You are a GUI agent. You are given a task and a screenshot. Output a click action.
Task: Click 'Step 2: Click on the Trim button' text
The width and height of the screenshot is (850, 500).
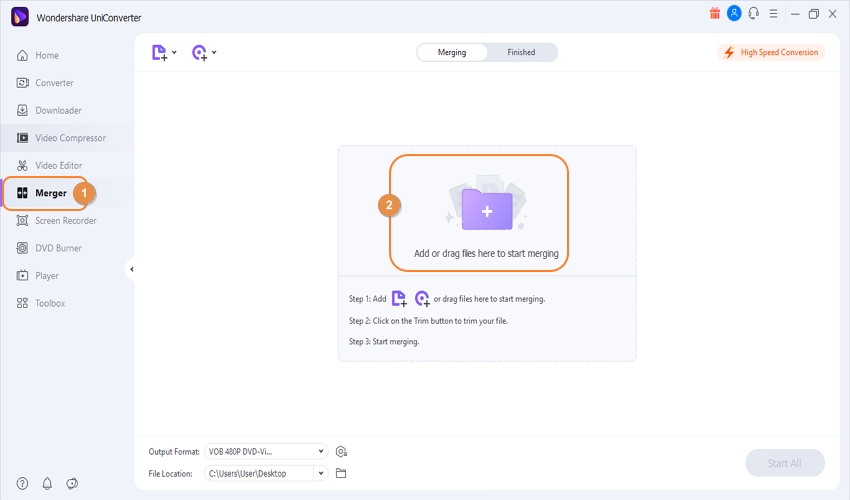428,321
